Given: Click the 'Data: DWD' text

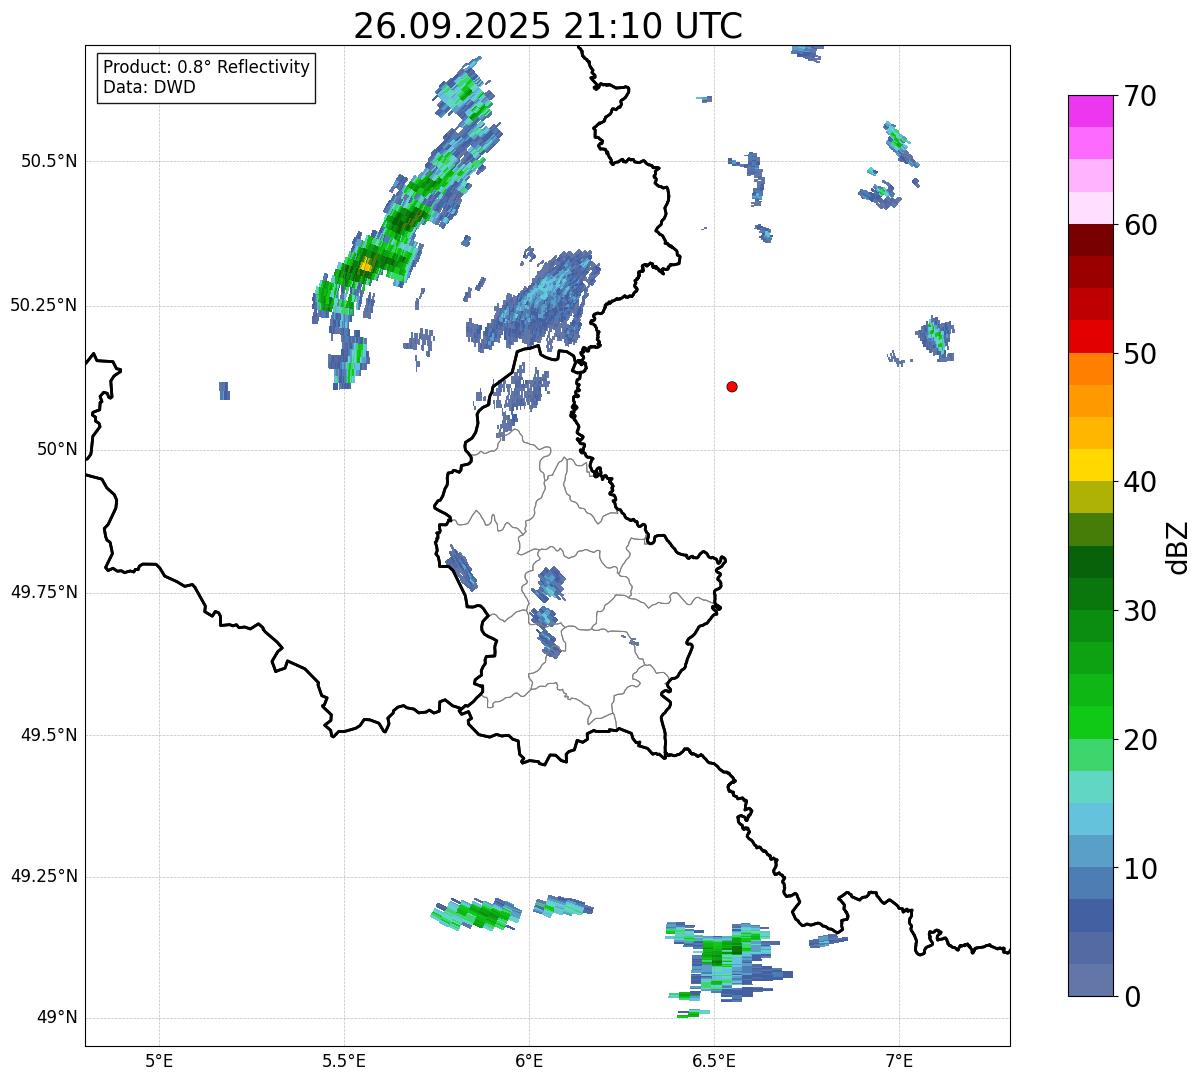Looking at the screenshot, I should point(149,87).
